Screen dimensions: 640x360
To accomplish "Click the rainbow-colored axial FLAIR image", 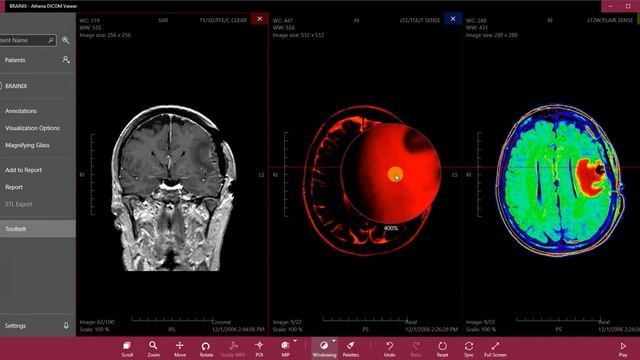I will (559, 180).
